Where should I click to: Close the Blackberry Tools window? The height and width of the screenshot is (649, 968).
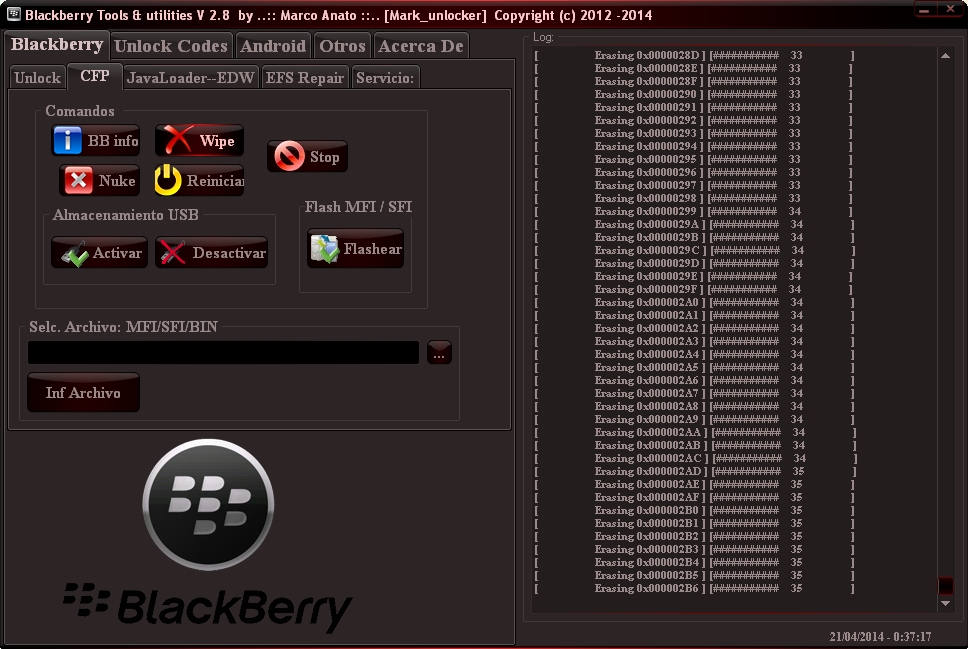click(x=951, y=9)
